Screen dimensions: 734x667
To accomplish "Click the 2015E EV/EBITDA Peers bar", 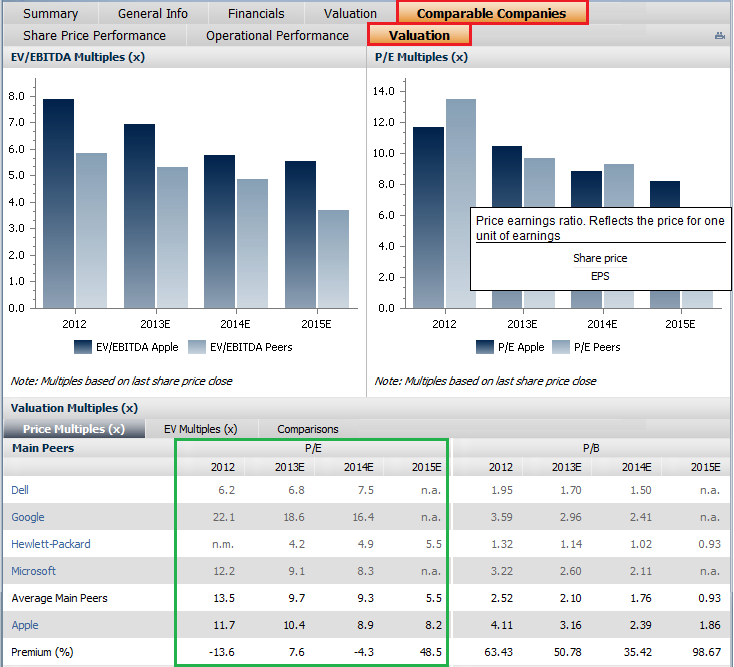I will [333, 259].
